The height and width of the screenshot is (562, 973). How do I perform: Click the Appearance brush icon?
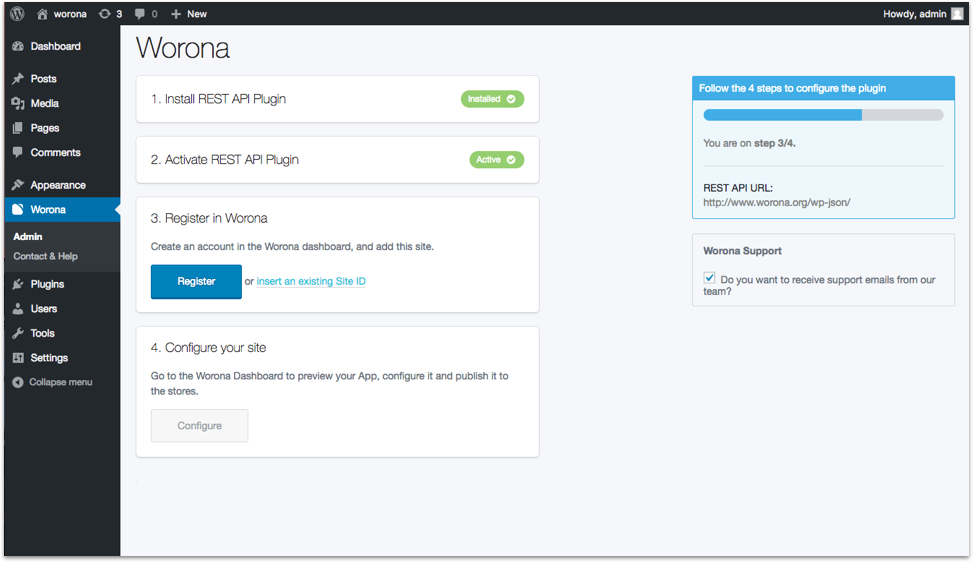pyautogui.click(x=18, y=185)
